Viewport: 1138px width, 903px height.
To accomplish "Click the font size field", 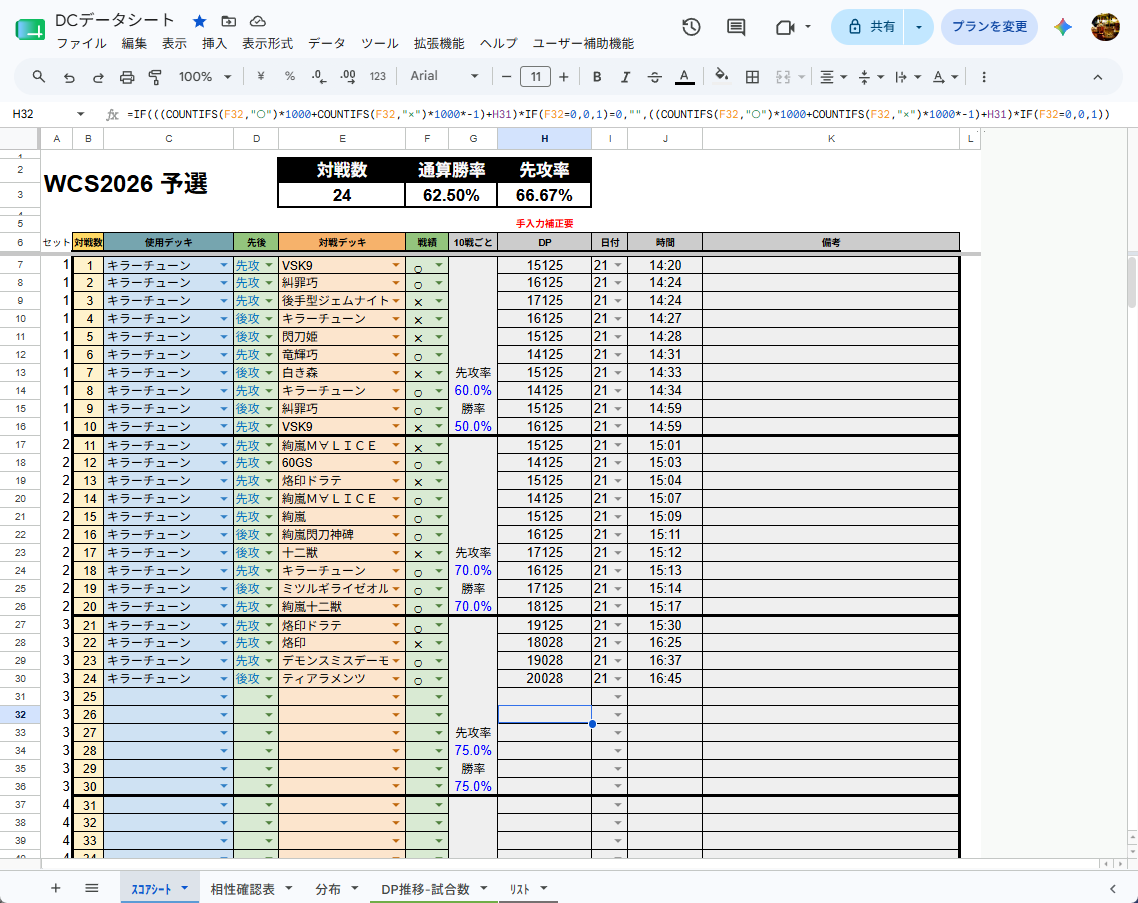I will coord(535,76).
